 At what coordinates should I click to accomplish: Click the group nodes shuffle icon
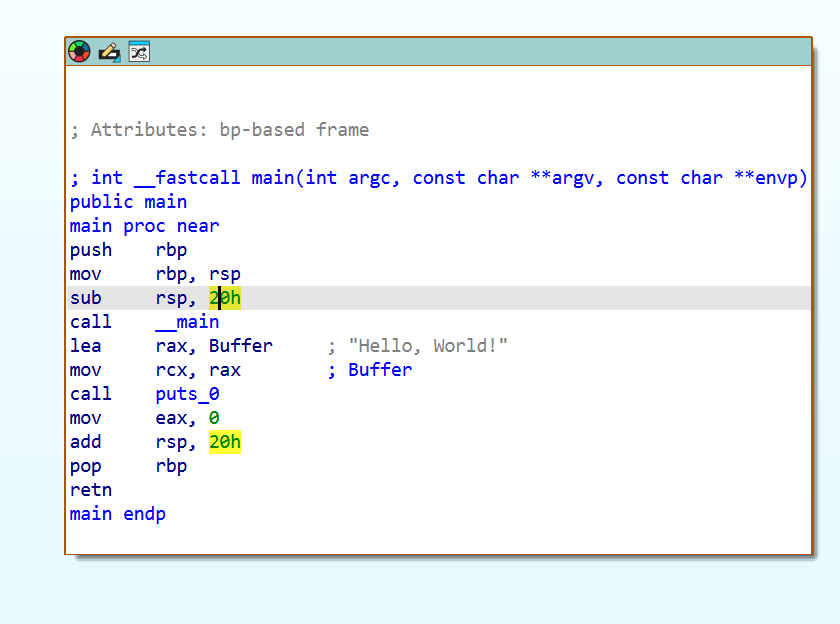(139, 52)
